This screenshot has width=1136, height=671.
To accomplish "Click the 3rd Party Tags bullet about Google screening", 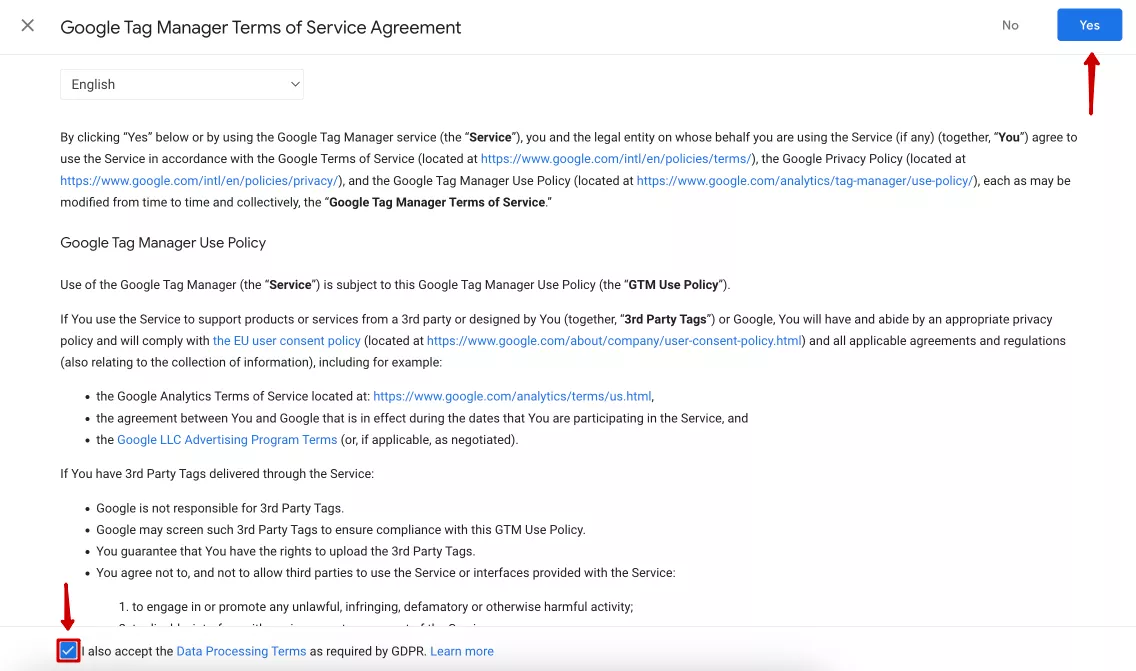I will pos(341,530).
